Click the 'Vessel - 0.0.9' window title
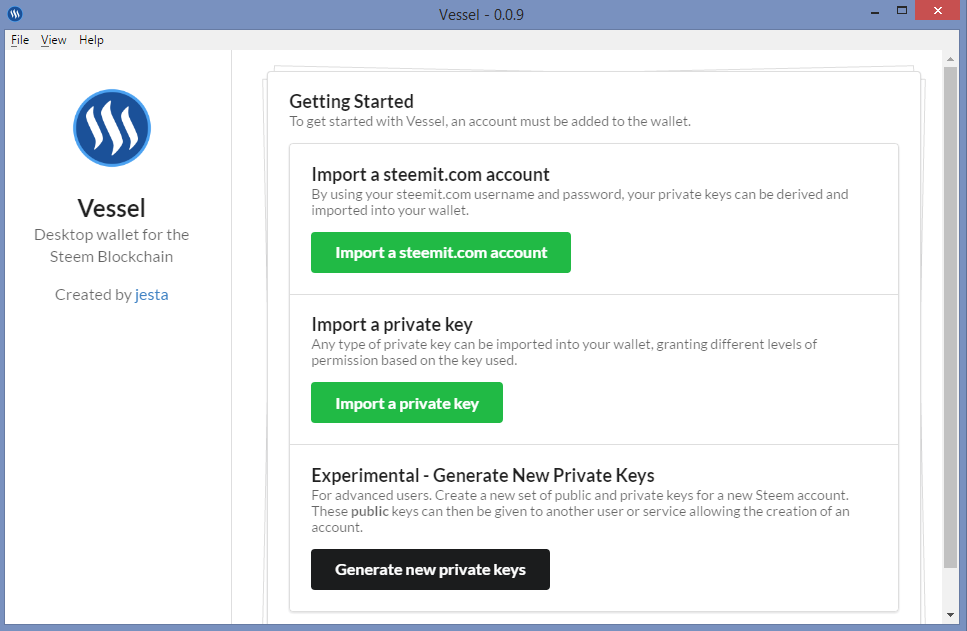 click(482, 14)
